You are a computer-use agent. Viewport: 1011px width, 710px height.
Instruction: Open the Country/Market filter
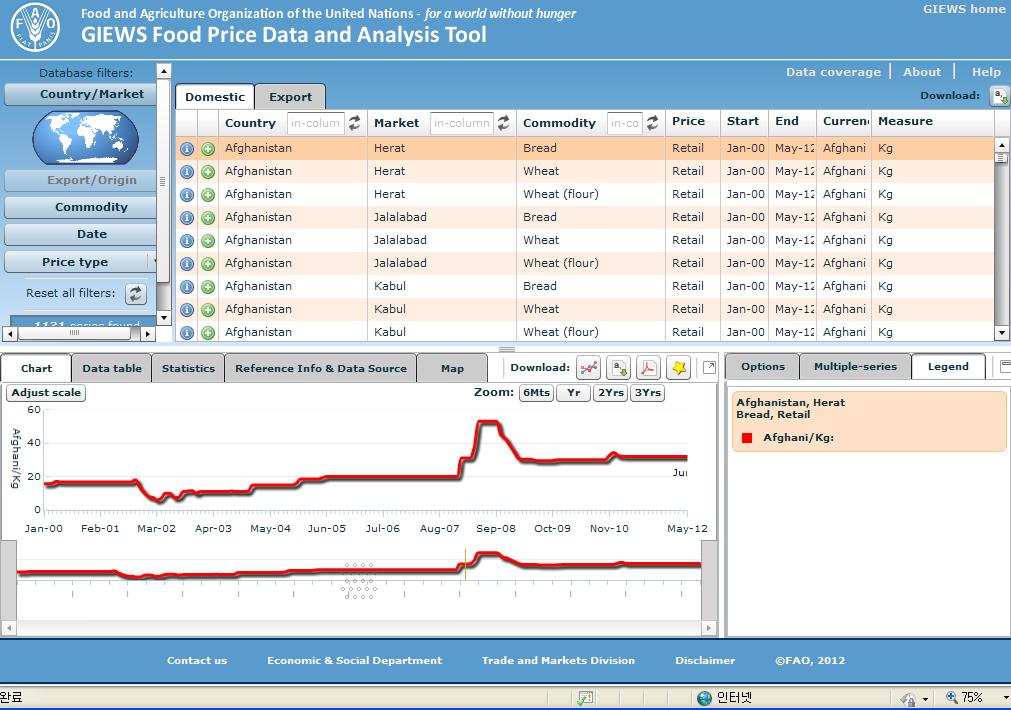[x=81, y=94]
